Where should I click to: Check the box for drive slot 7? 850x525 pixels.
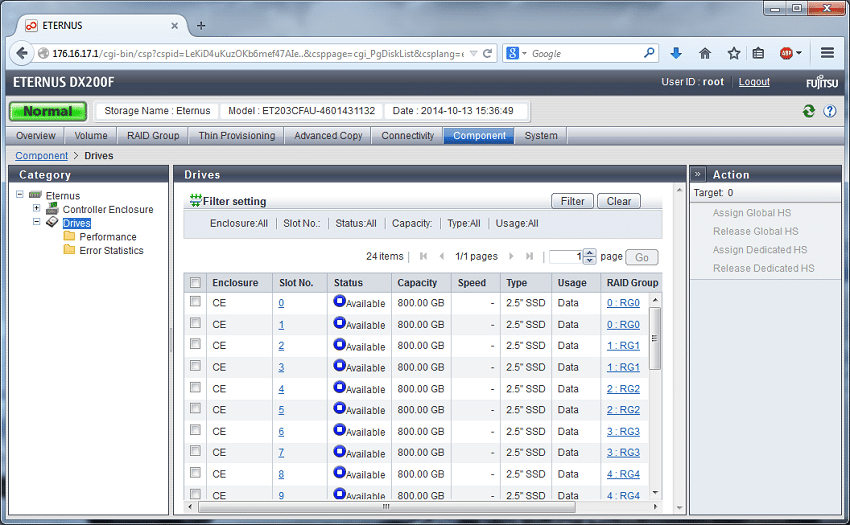pos(195,451)
